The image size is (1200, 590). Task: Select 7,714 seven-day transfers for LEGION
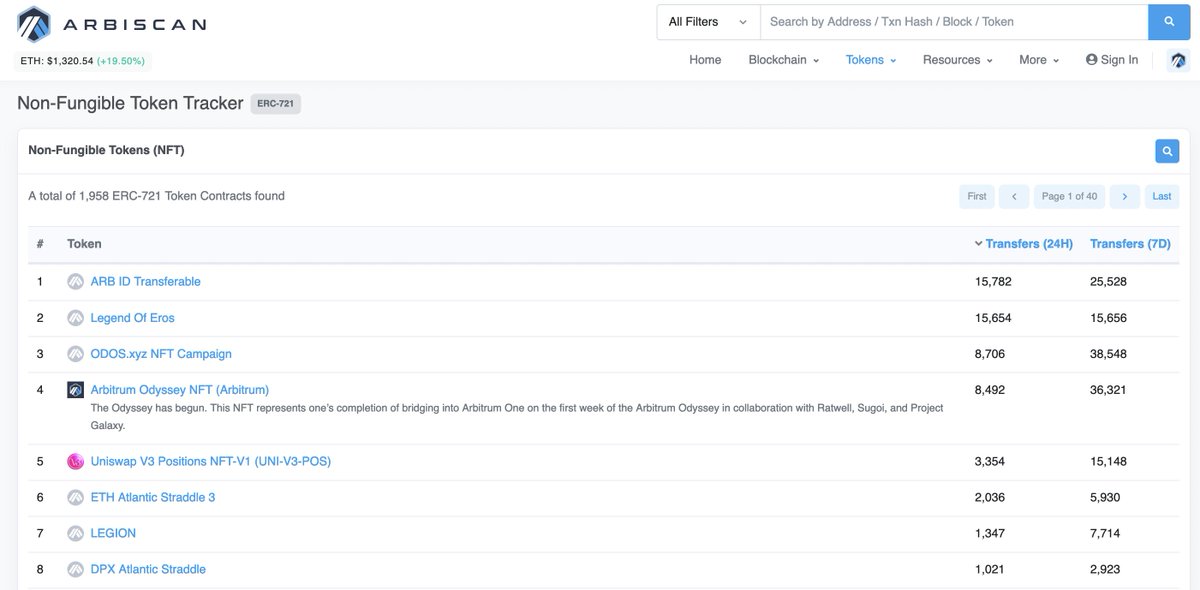point(1105,534)
